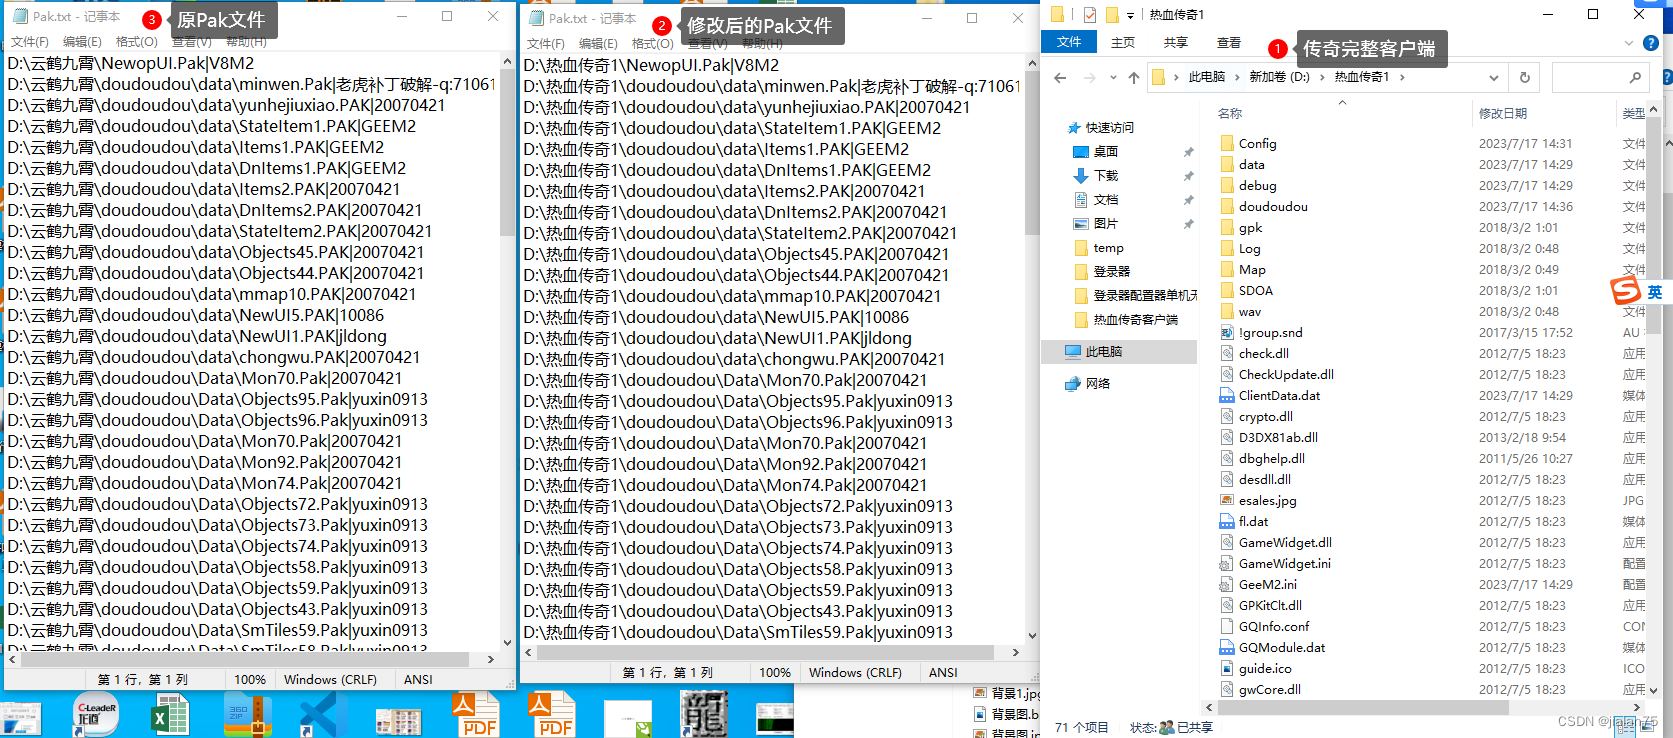Click the search magnifier icon in Explorer

[1635, 77]
